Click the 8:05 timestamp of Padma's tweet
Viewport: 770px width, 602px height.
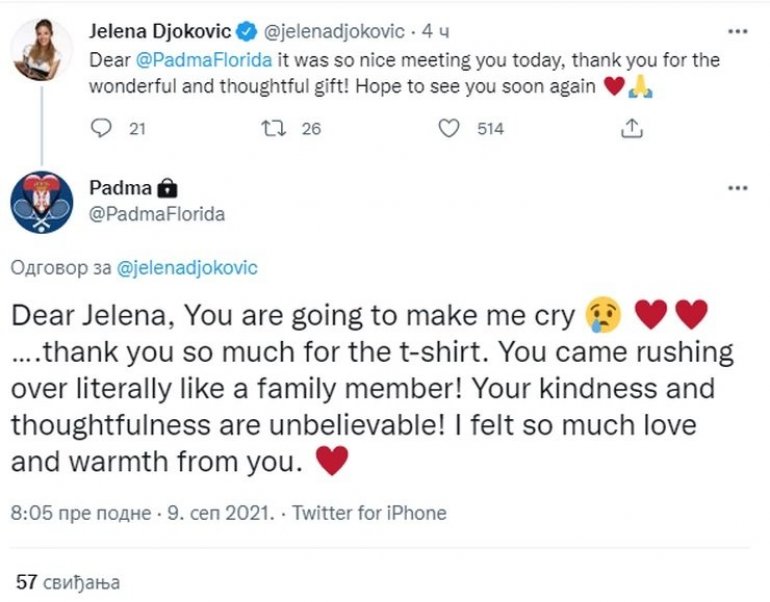click(141, 513)
